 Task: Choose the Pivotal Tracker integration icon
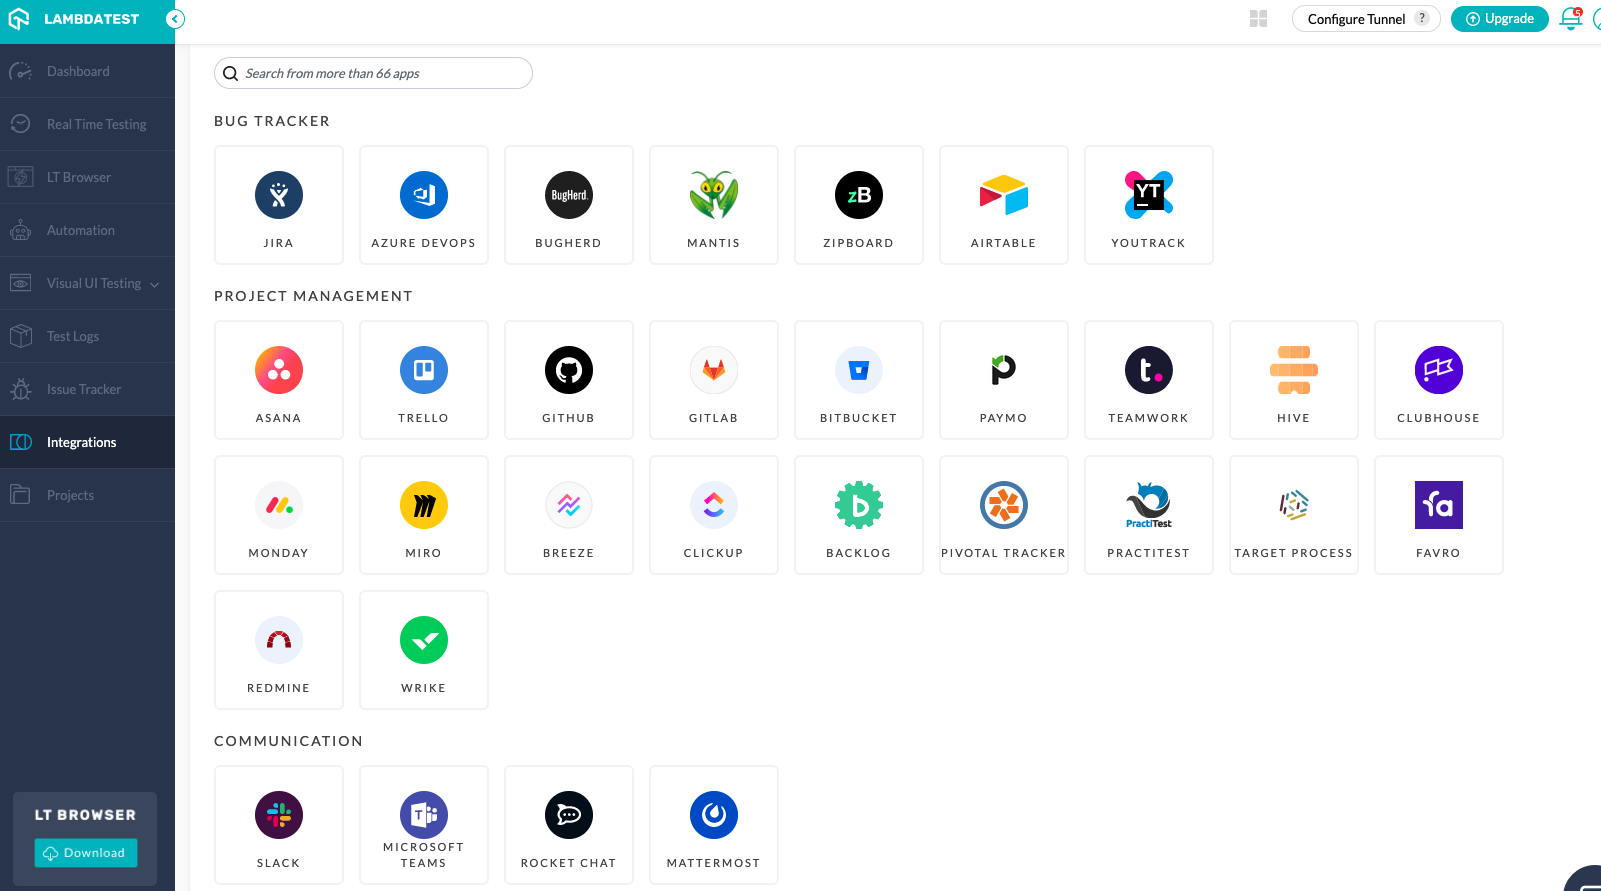click(x=1004, y=505)
